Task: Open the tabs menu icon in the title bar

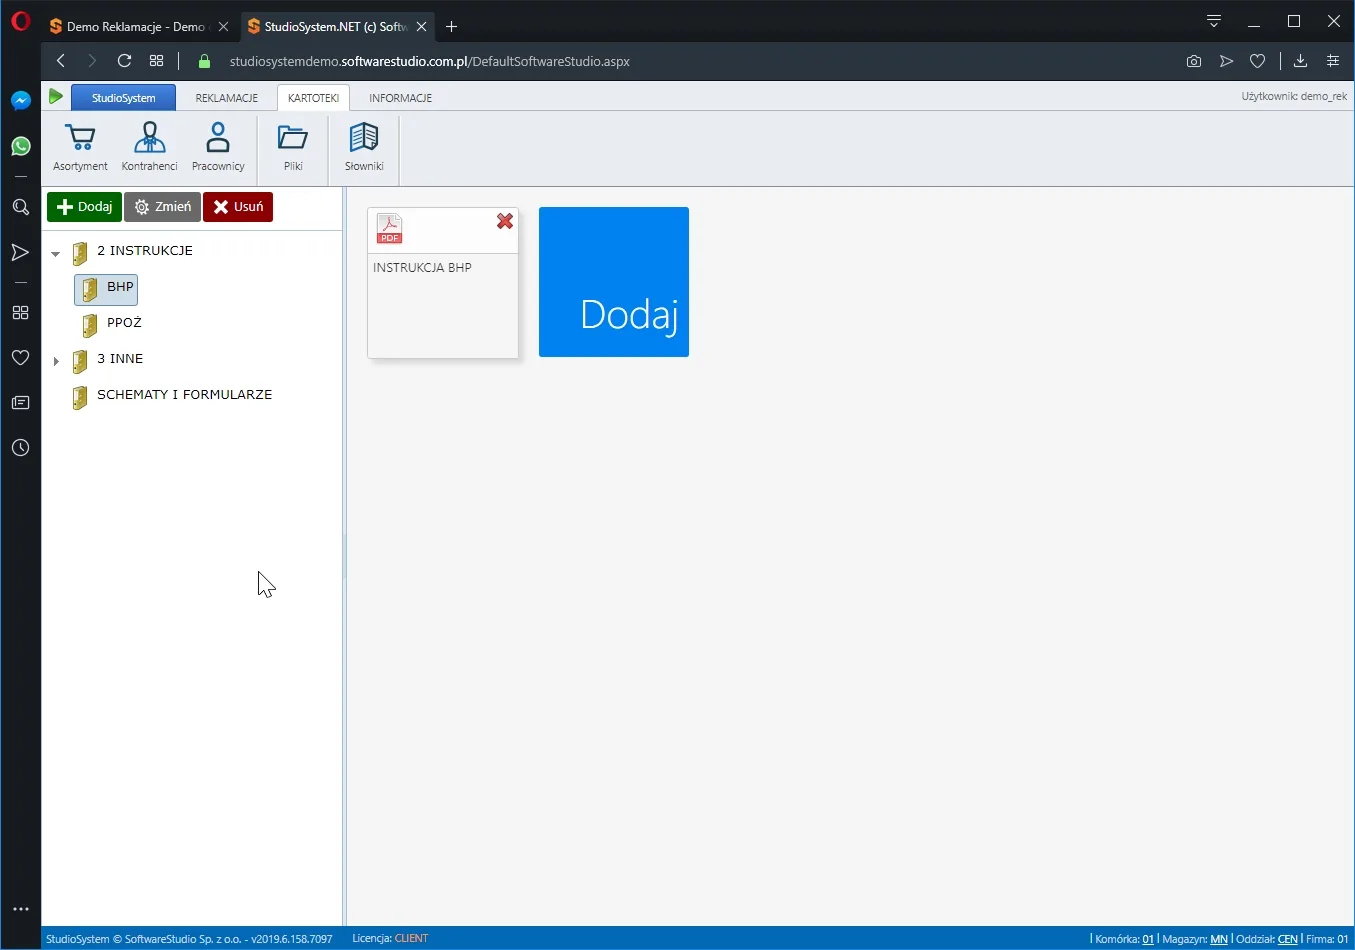Action: pos(1213,21)
